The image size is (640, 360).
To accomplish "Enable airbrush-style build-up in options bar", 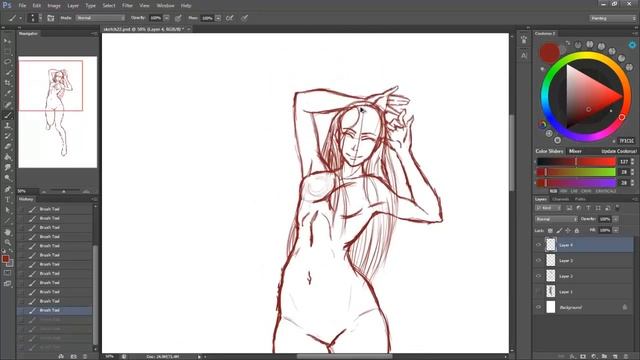I will (x=230, y=18).
